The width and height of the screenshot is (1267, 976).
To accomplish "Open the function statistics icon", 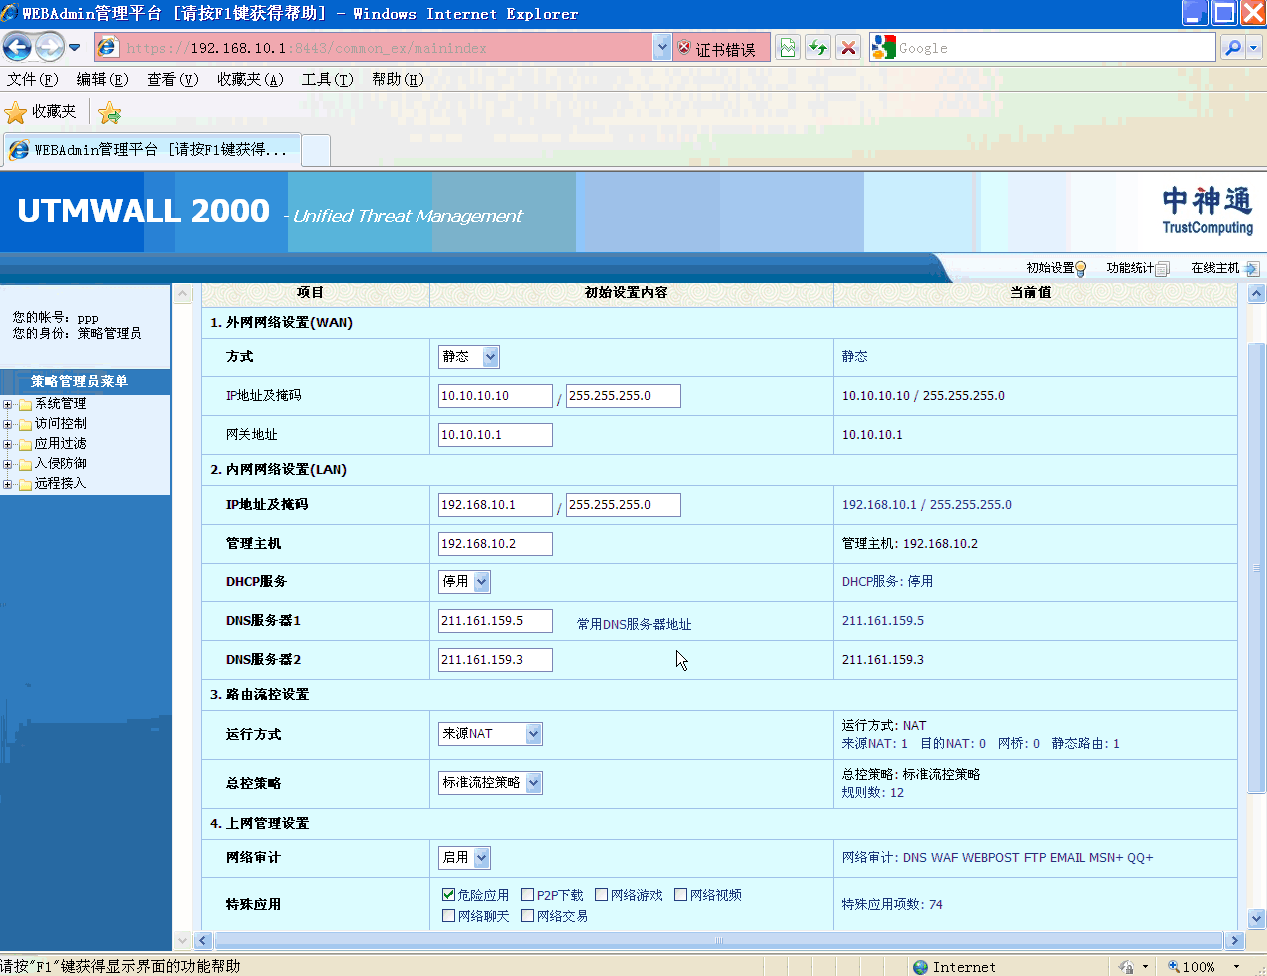I will coord(1161,268).
